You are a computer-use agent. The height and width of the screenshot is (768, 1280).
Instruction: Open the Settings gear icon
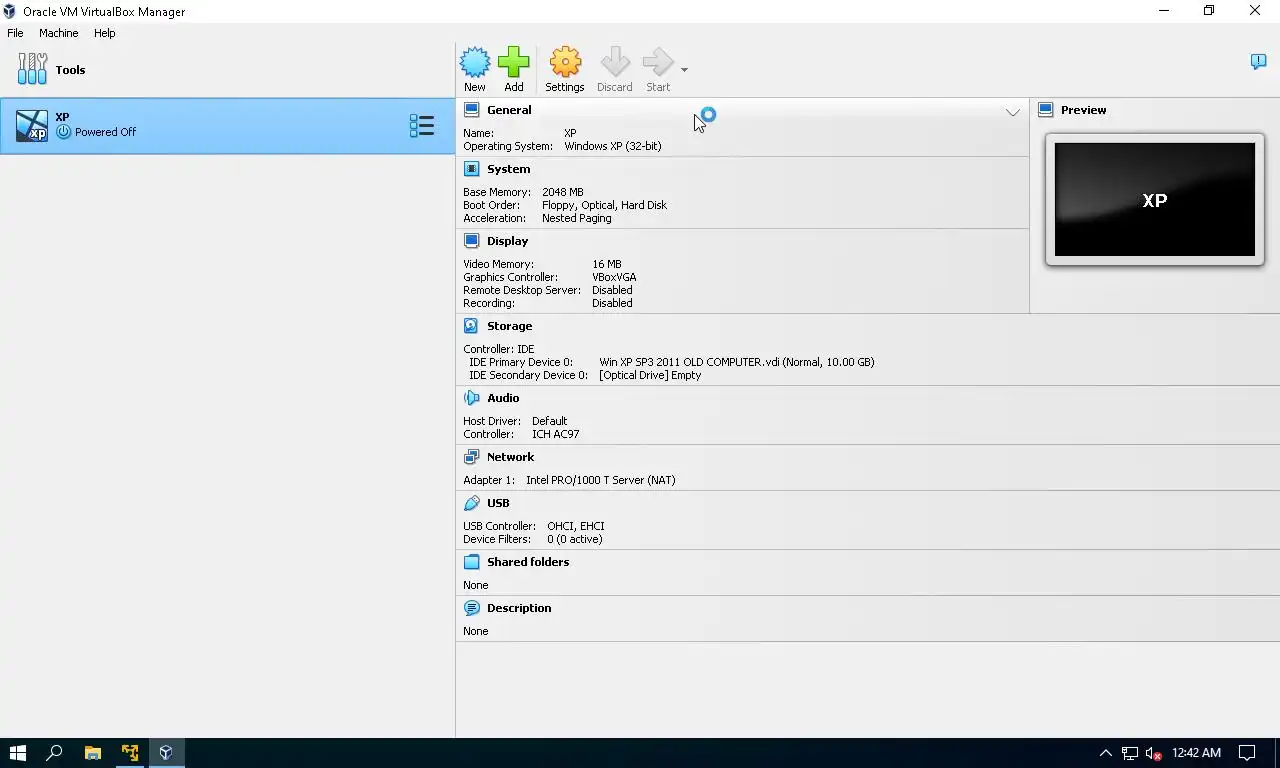click(x=565, y=62)
